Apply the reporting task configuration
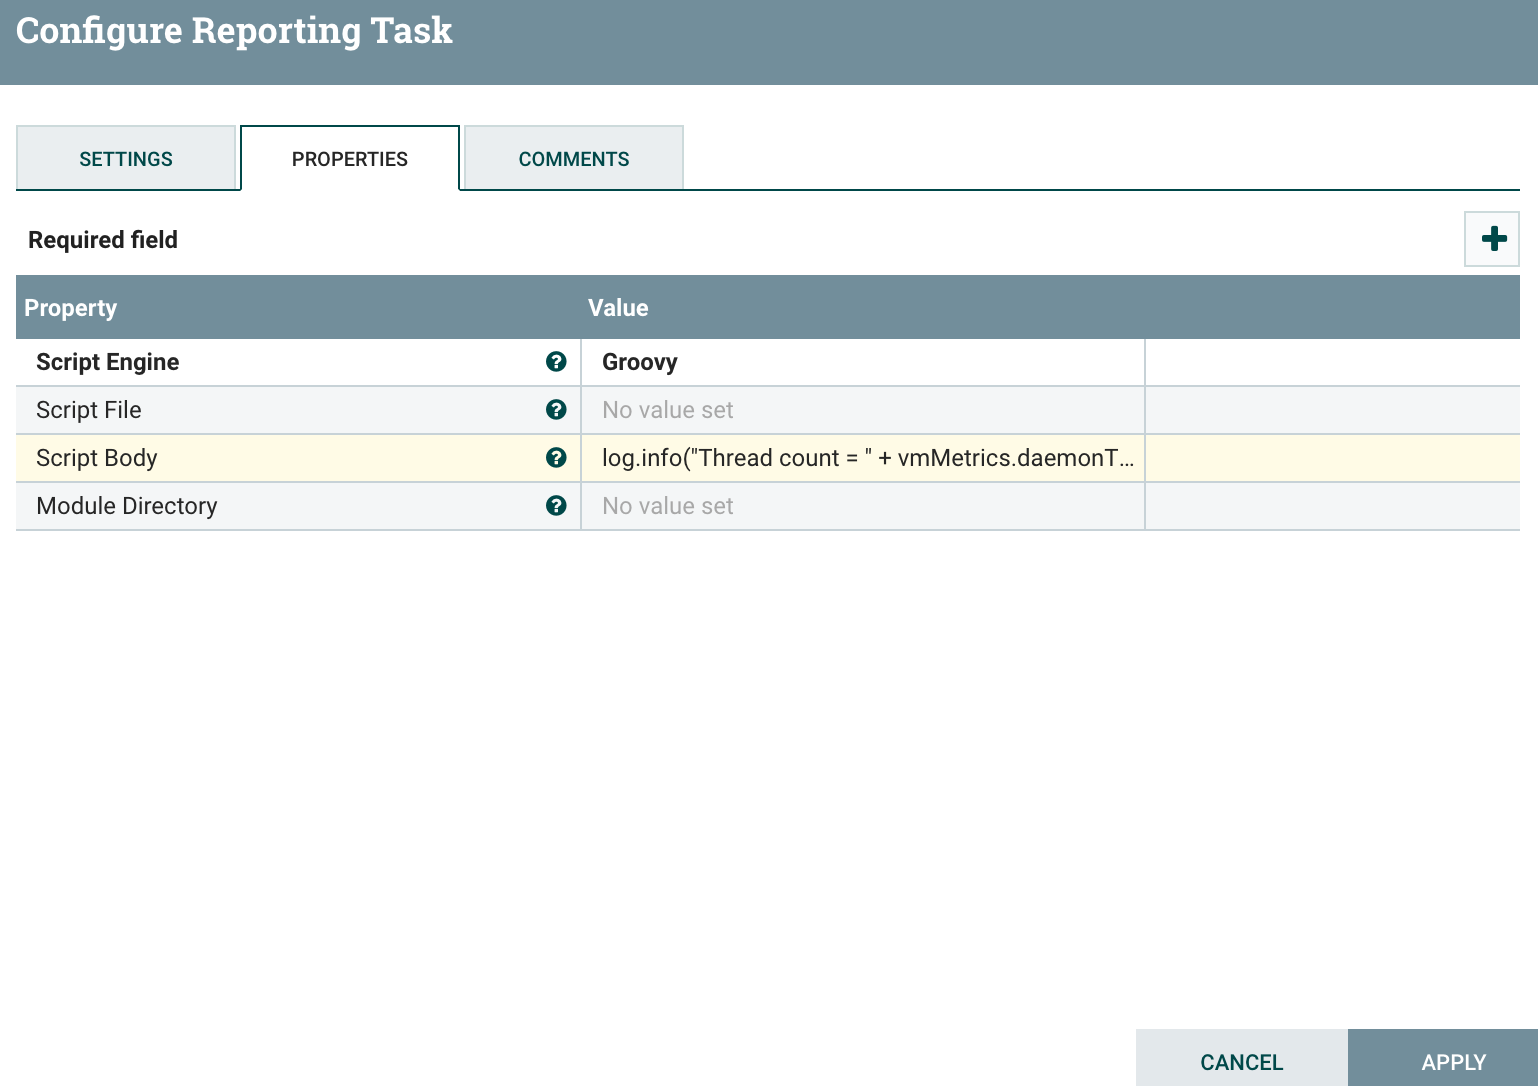Image resolution: width=1538 pixels, height=1086 pixels. (x=1453, y=1061)
